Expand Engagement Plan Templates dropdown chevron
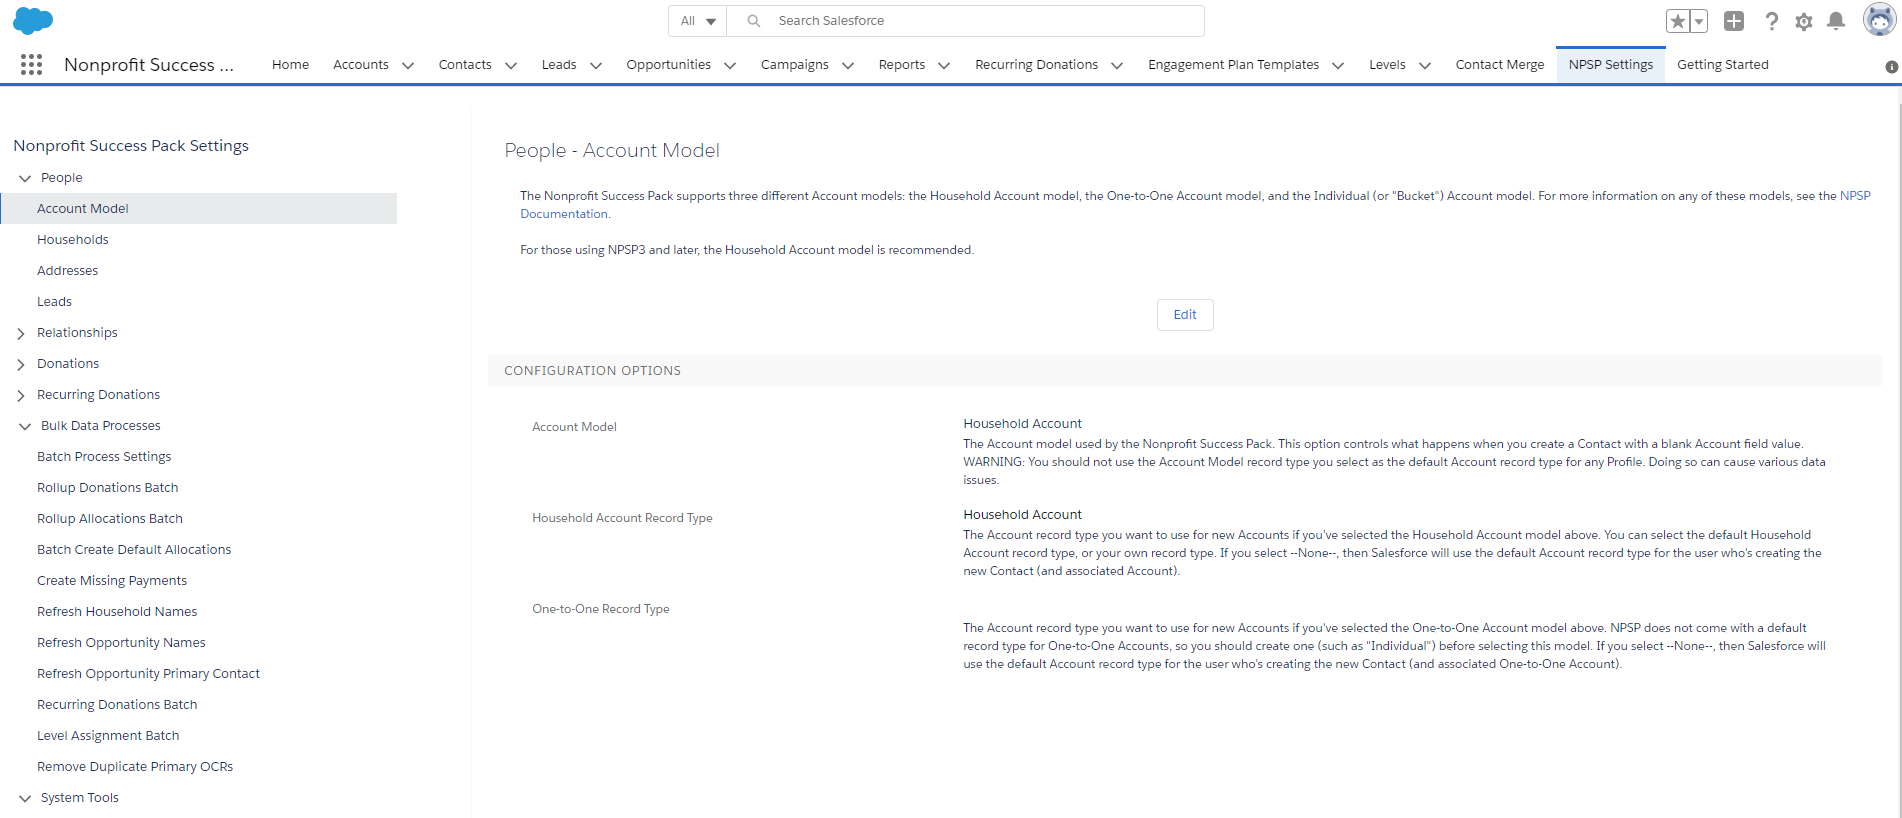Viewport: 1902px width, 818px height. pos(1338,66)
